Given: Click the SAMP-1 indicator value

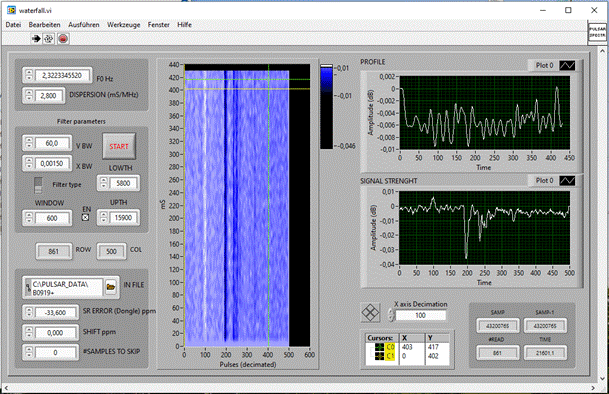Looking at the screenshot, I should click(545, 326).
